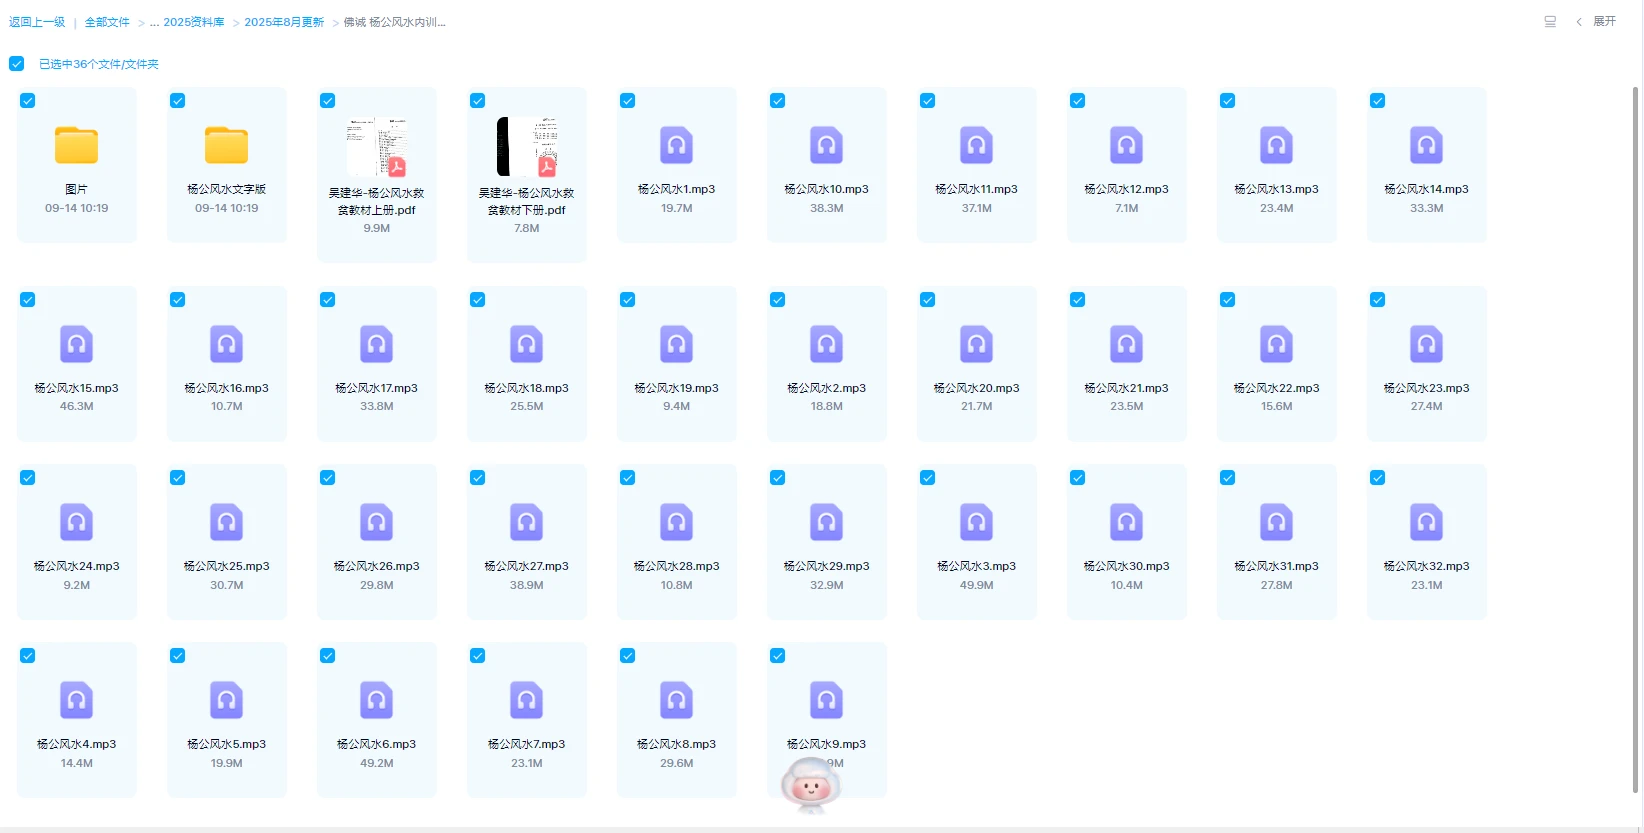Uncheck the checkbox on 杨公风水10.mp3

(x=777, y=101)
